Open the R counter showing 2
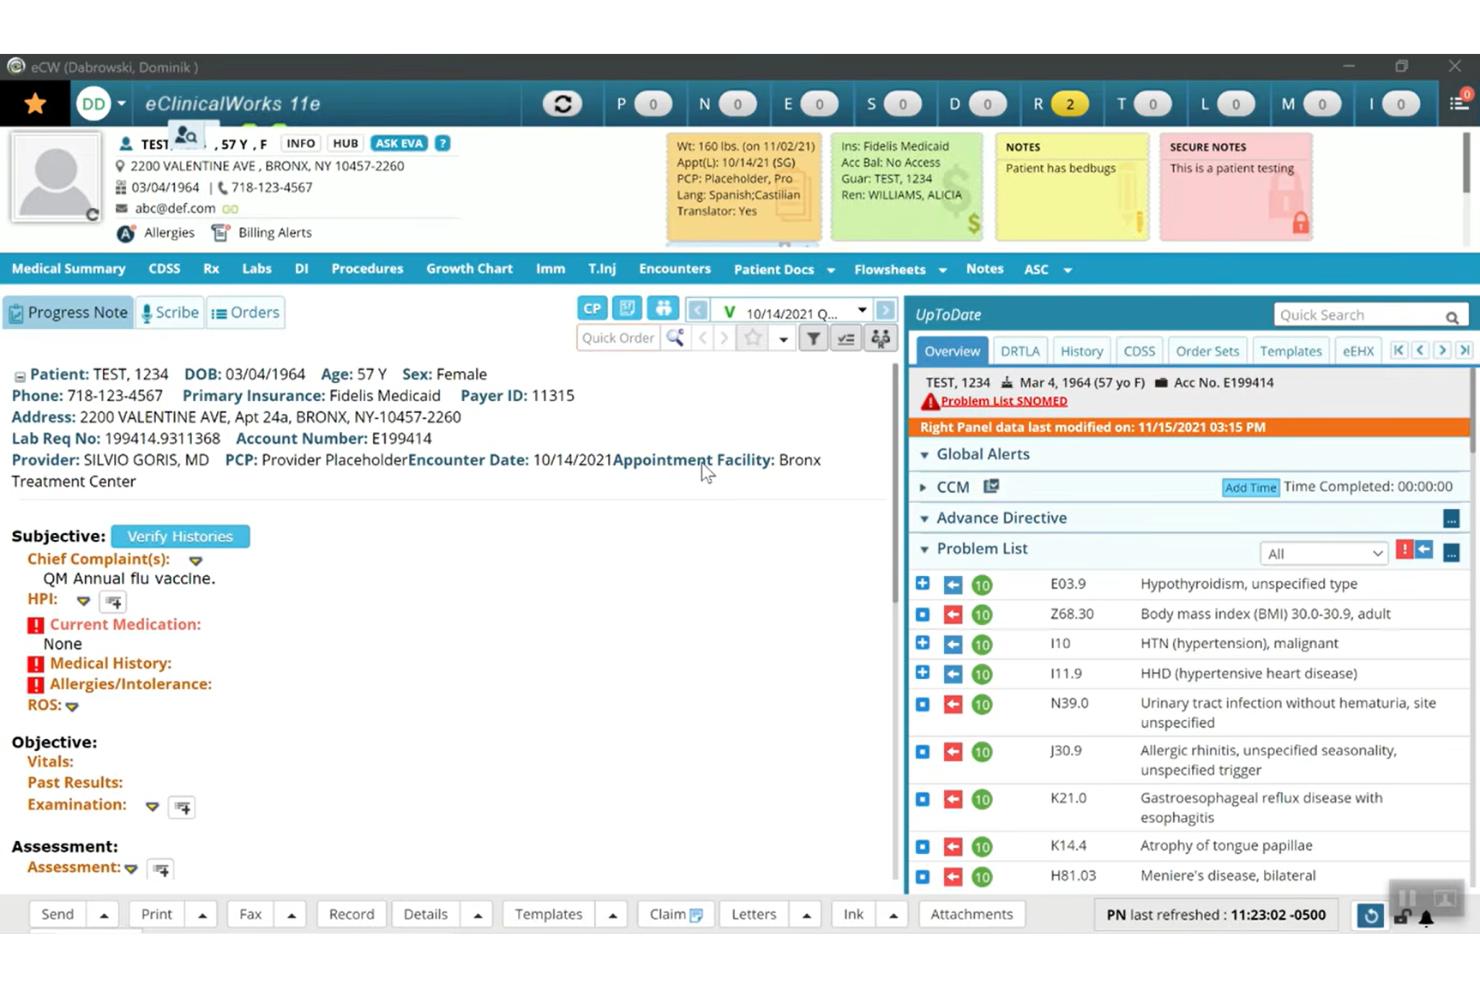1480x987 pixels. (1069, 103)
